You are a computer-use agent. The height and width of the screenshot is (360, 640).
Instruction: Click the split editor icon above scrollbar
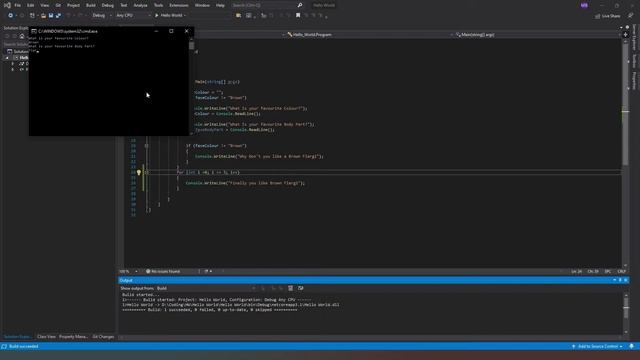tap(625, 35)
